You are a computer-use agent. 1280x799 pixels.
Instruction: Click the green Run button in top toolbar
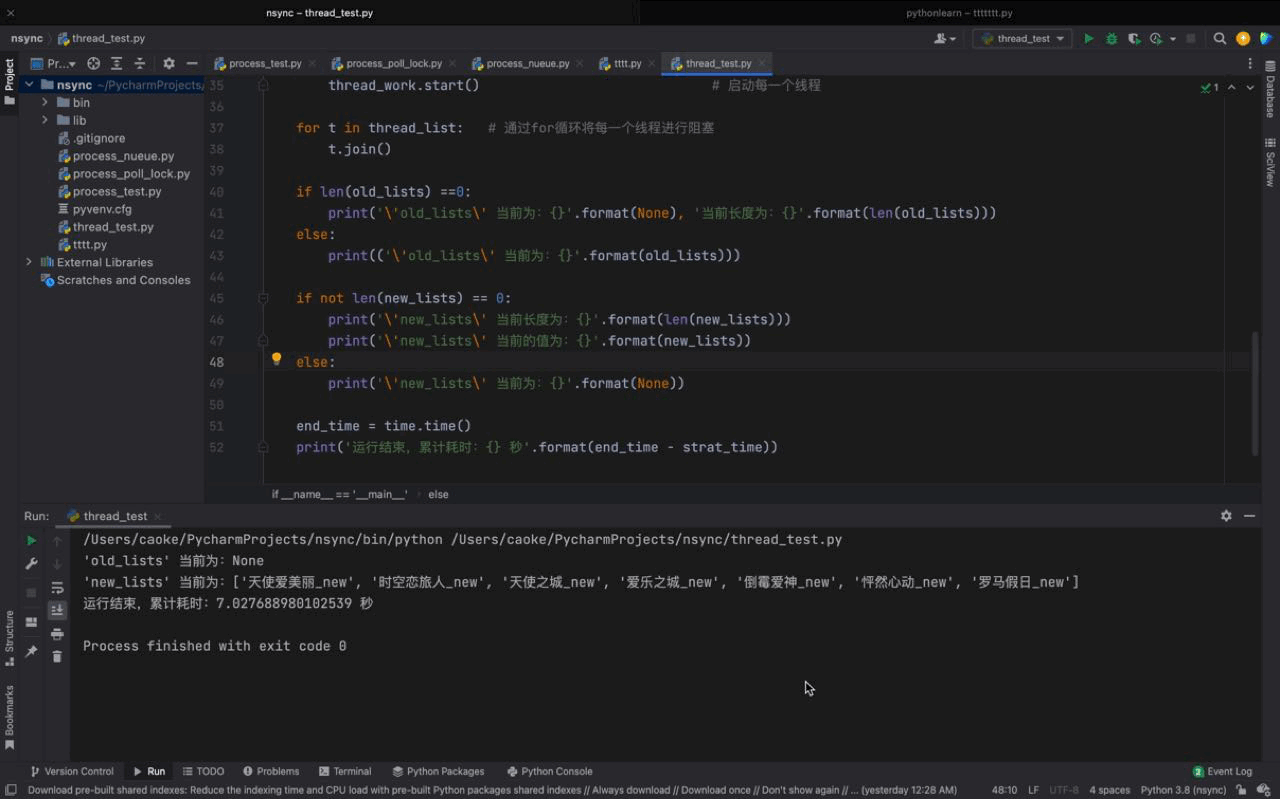tap(1089, 39)
